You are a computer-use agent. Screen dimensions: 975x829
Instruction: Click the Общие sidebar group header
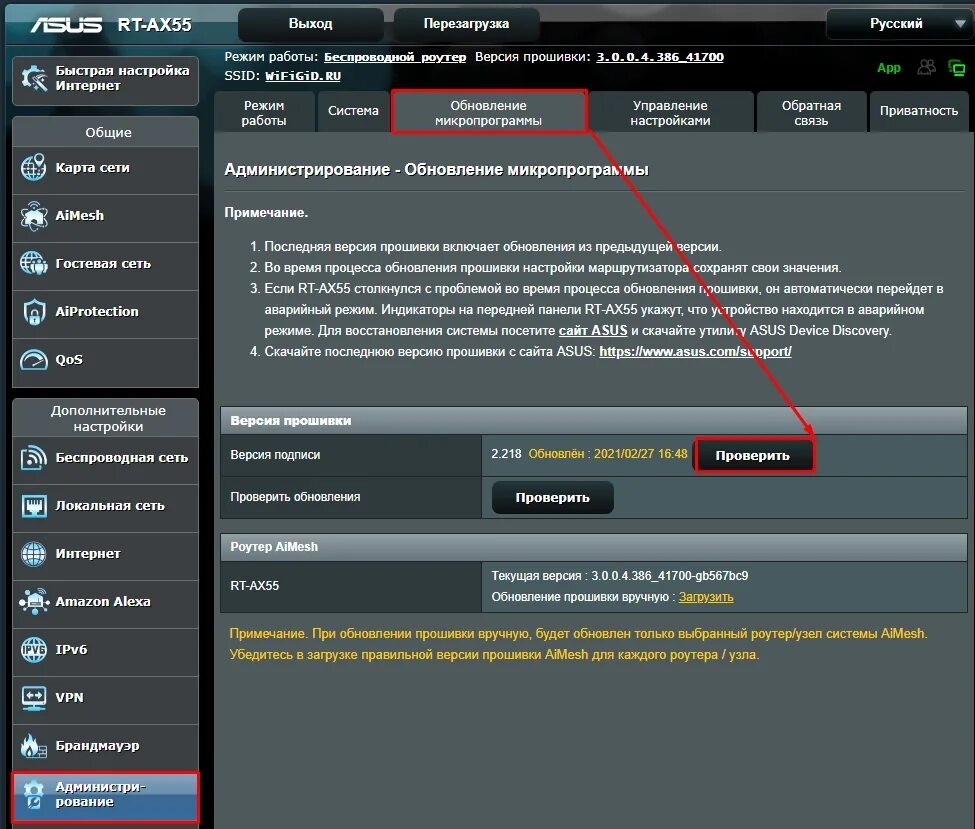coord(108,132)
